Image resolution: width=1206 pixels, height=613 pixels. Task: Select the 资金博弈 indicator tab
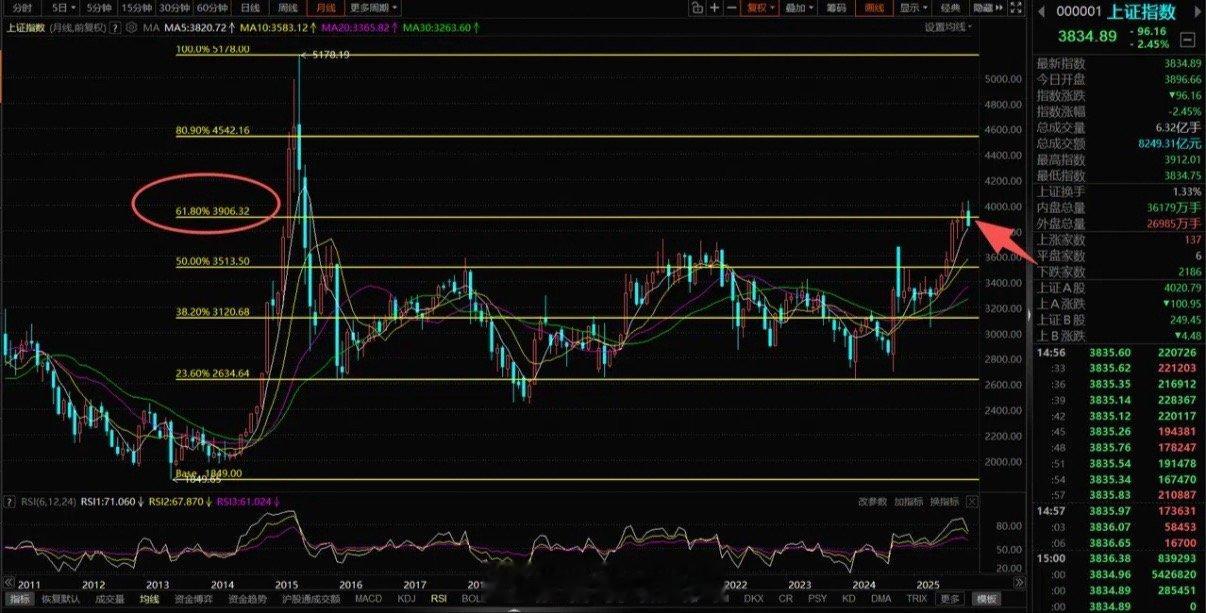[195, 599]
